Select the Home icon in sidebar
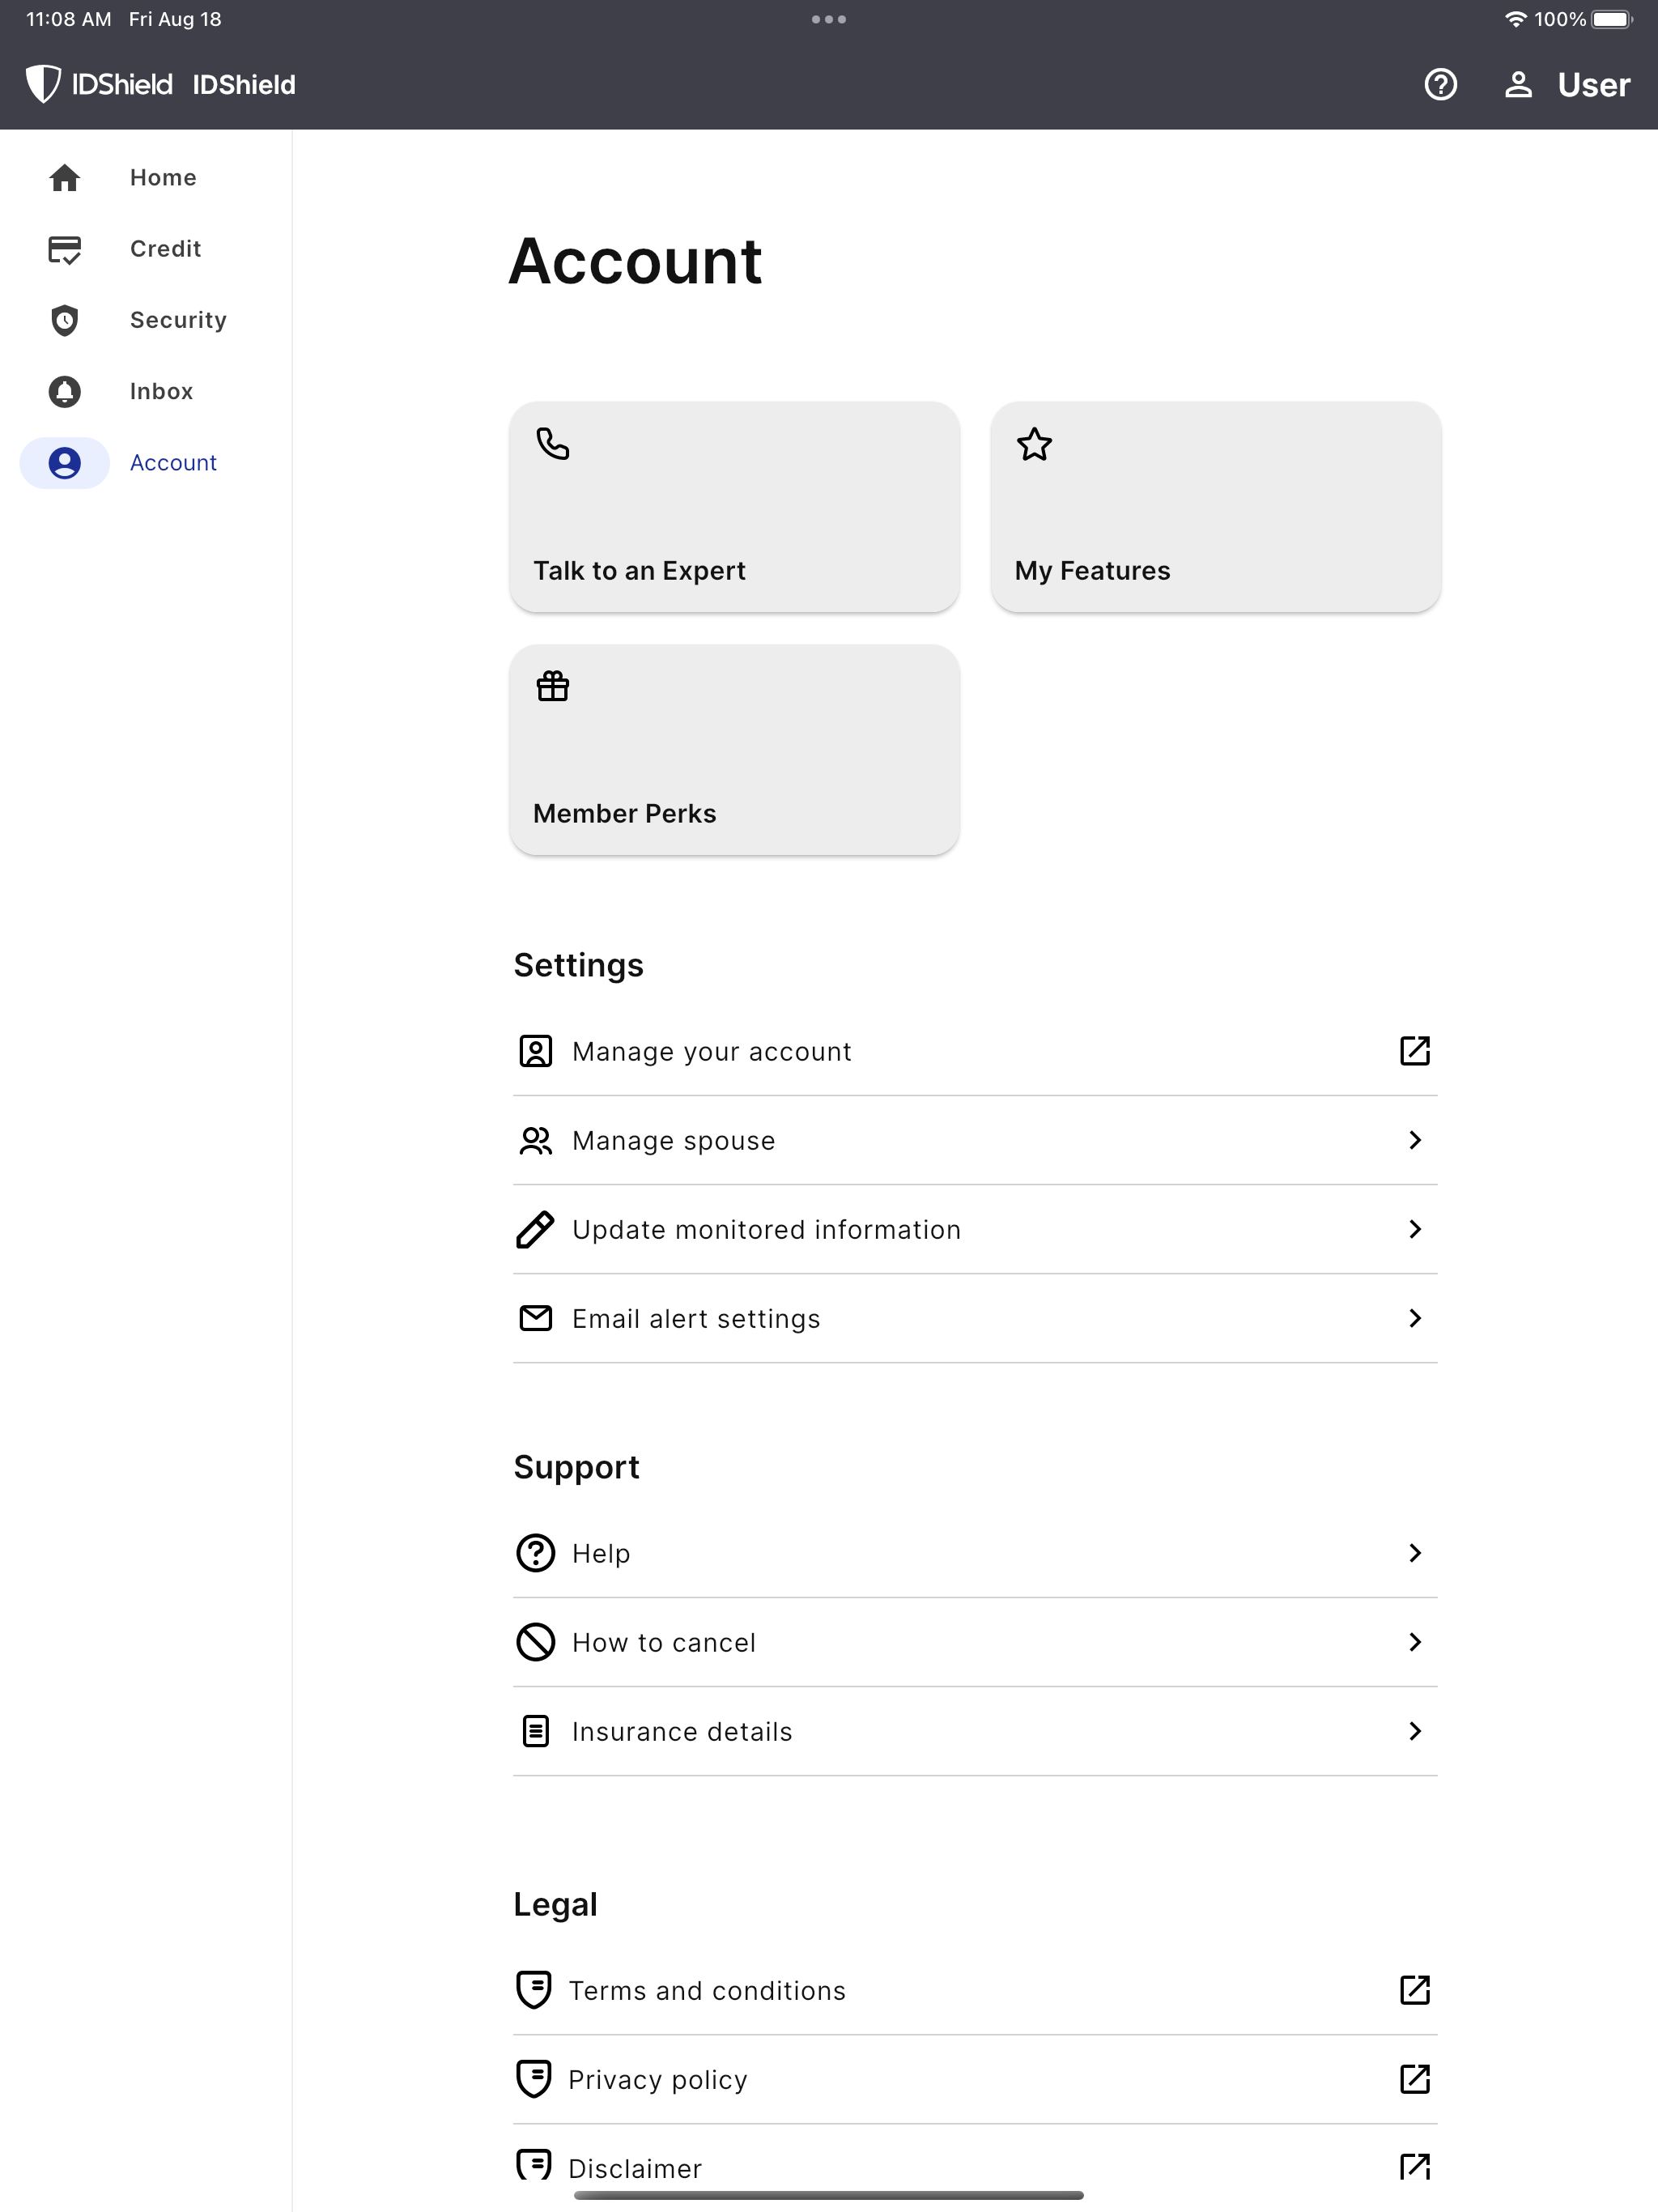This screenshot has width=1658, height=2212. click(x=65, y=178)
